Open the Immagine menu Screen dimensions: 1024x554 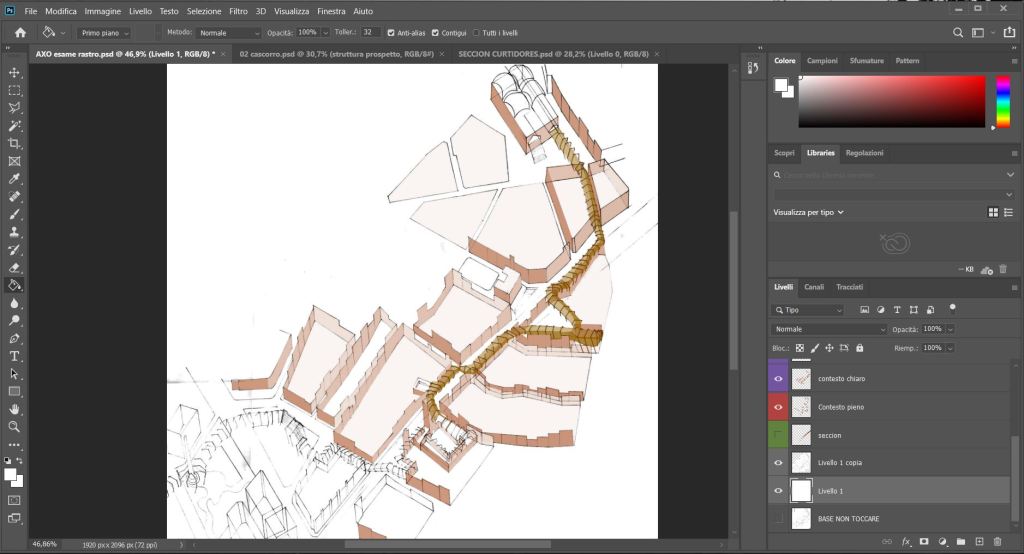pos(103,11)
